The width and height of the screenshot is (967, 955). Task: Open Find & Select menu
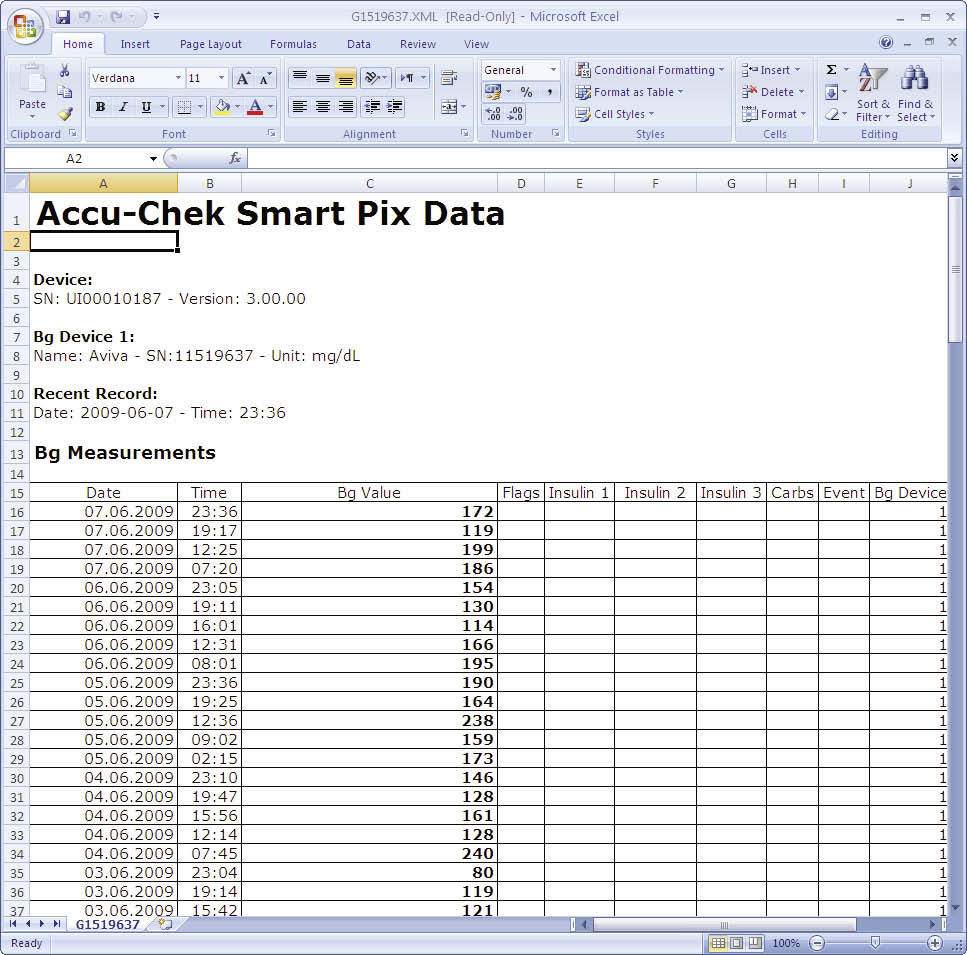click(x=915, y=93)
